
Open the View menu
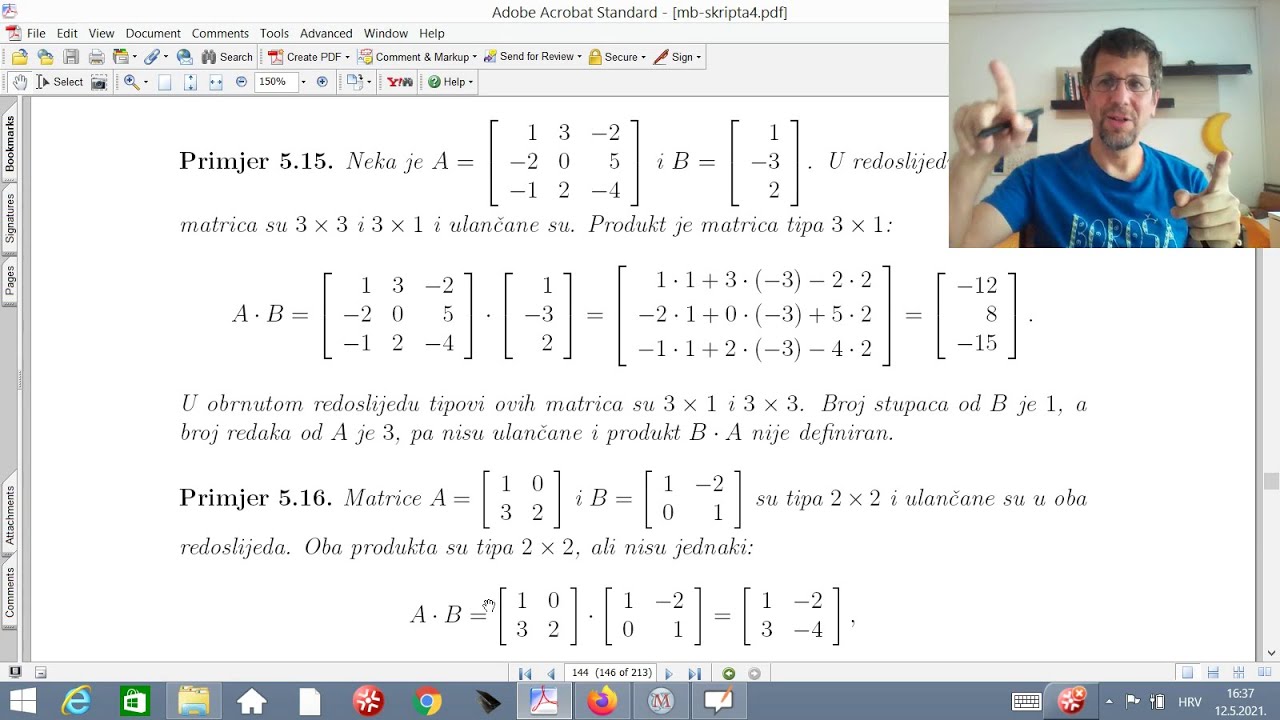pos(101,33)
